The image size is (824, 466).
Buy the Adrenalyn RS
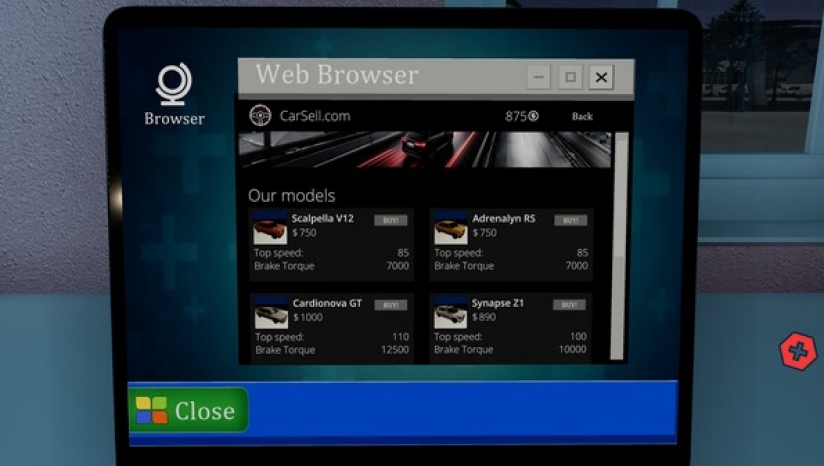coord(571,220)
